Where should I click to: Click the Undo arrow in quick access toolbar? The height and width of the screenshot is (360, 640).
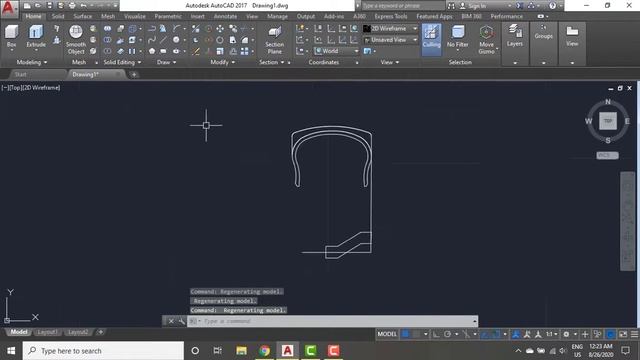(83, 6)
